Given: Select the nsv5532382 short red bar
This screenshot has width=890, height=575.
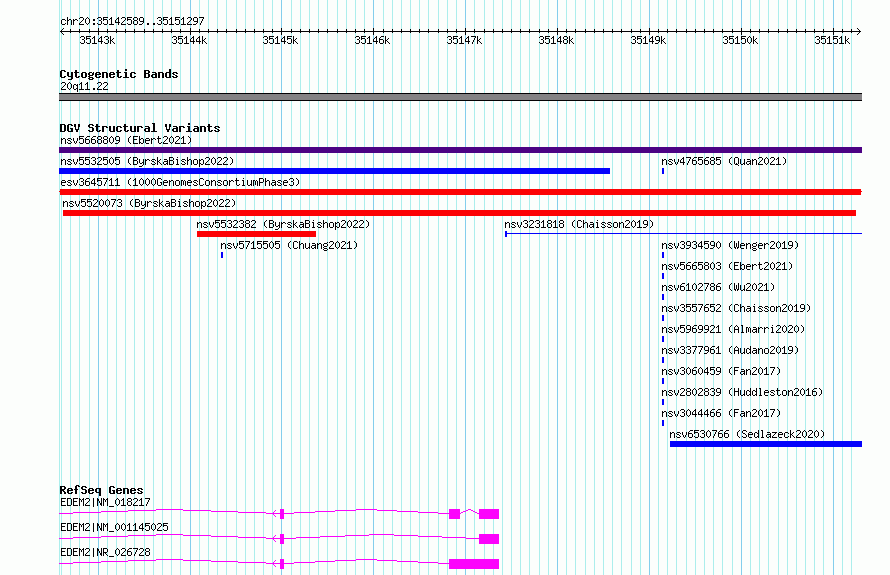Looking at the screenshot, I should pyautogui.click(x=257, y=234).
